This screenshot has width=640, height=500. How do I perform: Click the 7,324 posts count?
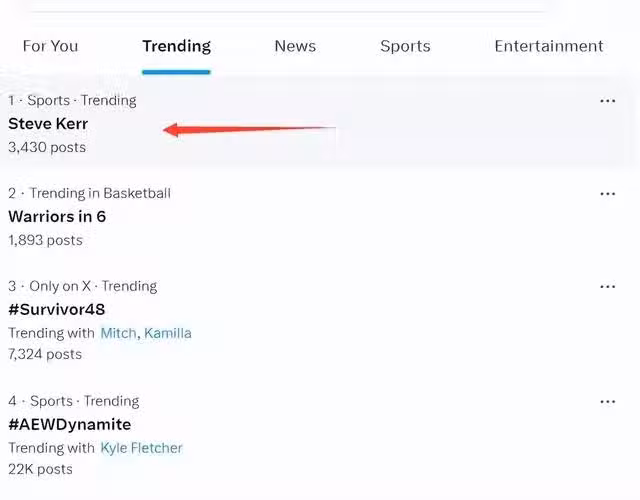pyautogui.click(x=45, y=354)
